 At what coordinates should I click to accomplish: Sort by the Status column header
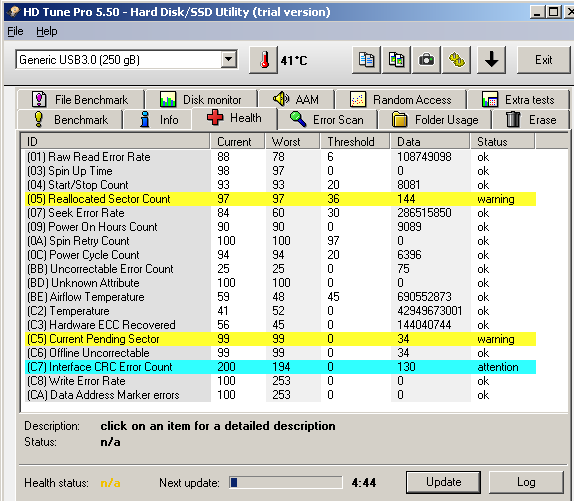point(503,142)
